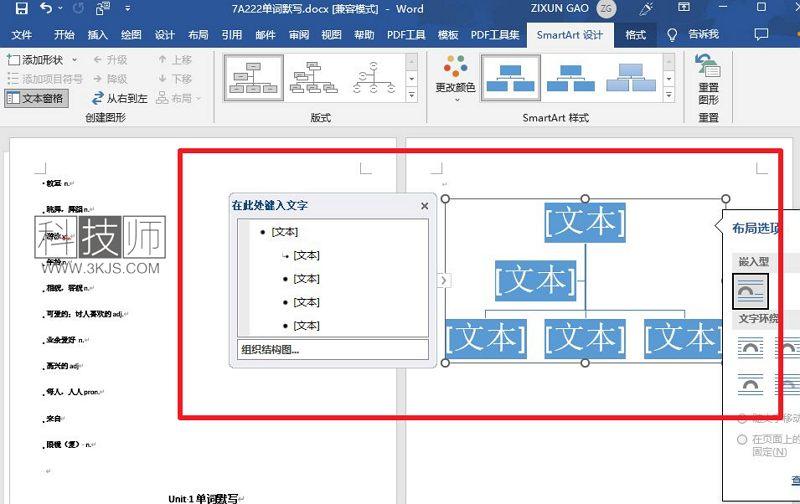Open the 邮件 tab
Image resolution: width=800 pixels, height=504 pixels.
[265, 35]
